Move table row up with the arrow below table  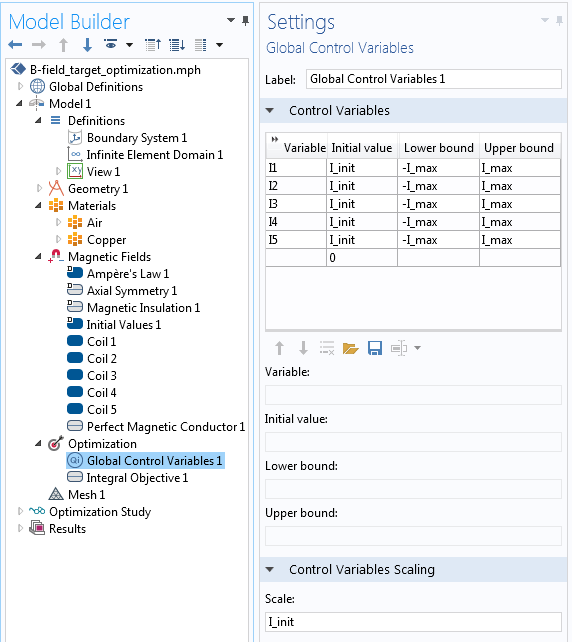pos(280,348)
